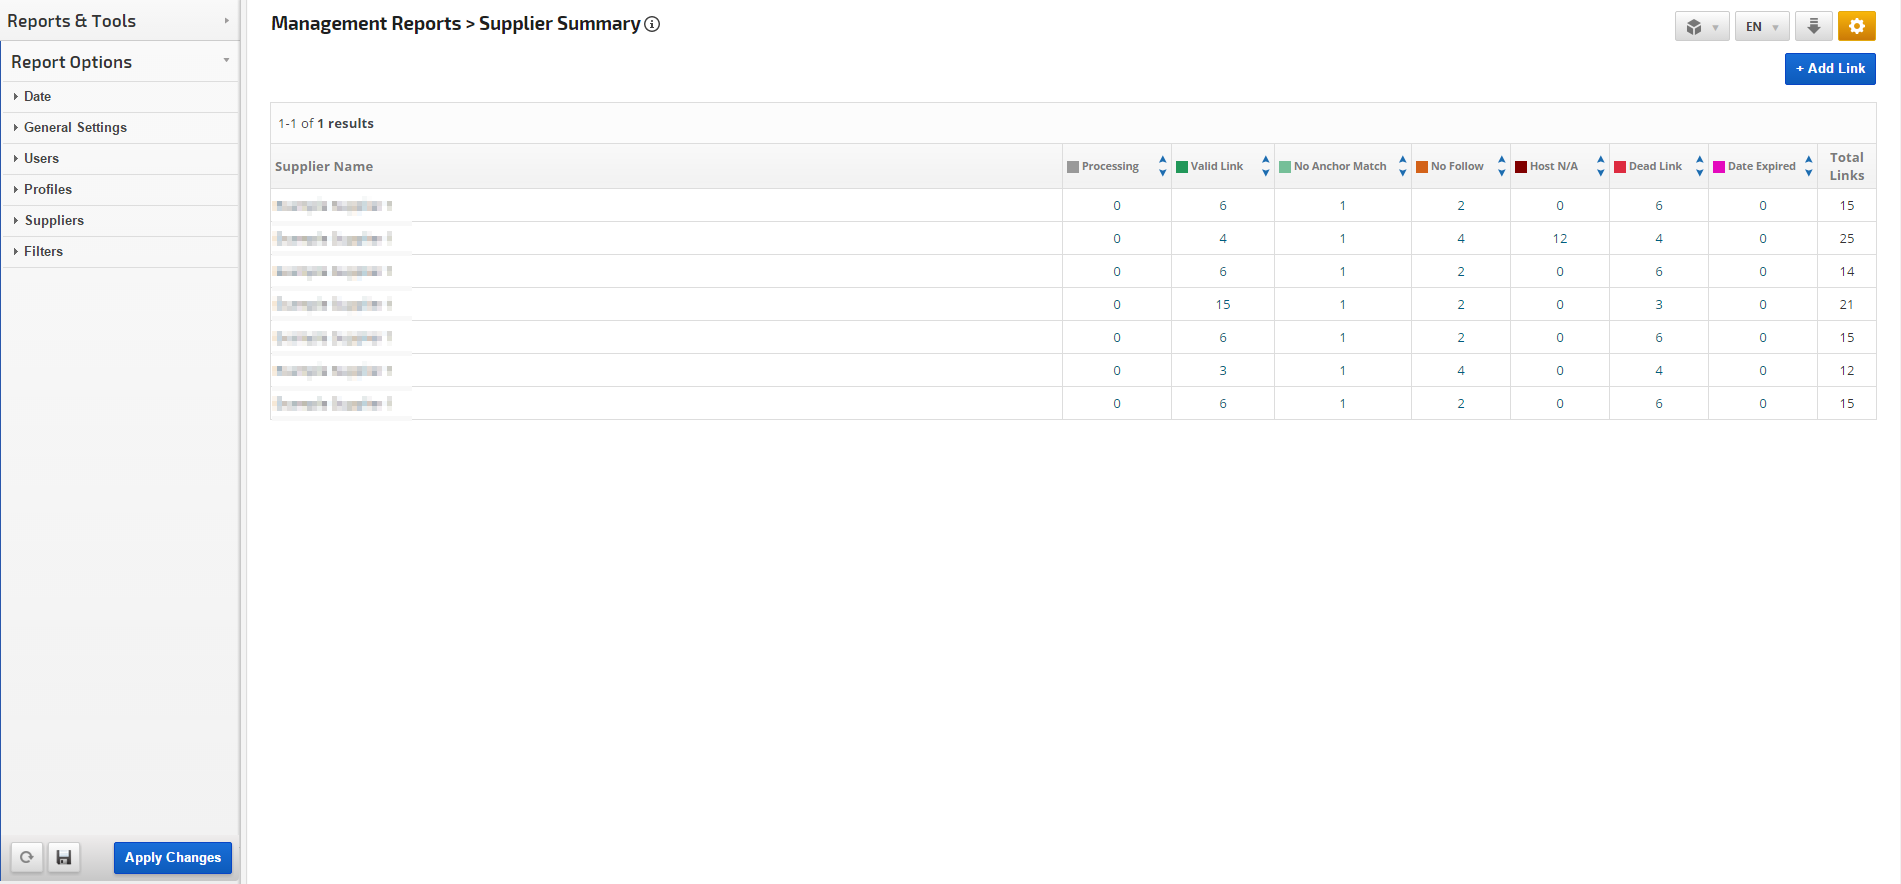
Task: Click the orange settings gear icon
Action: [x=1856, y=27]
